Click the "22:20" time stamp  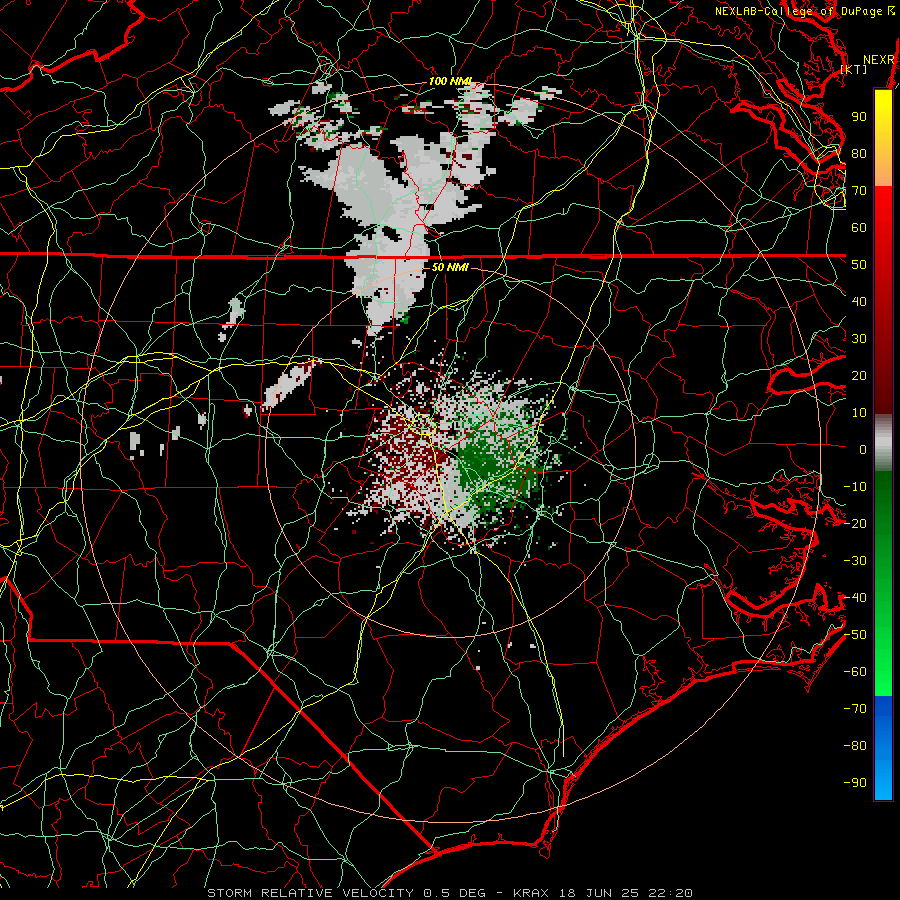[x=670, y=893]
